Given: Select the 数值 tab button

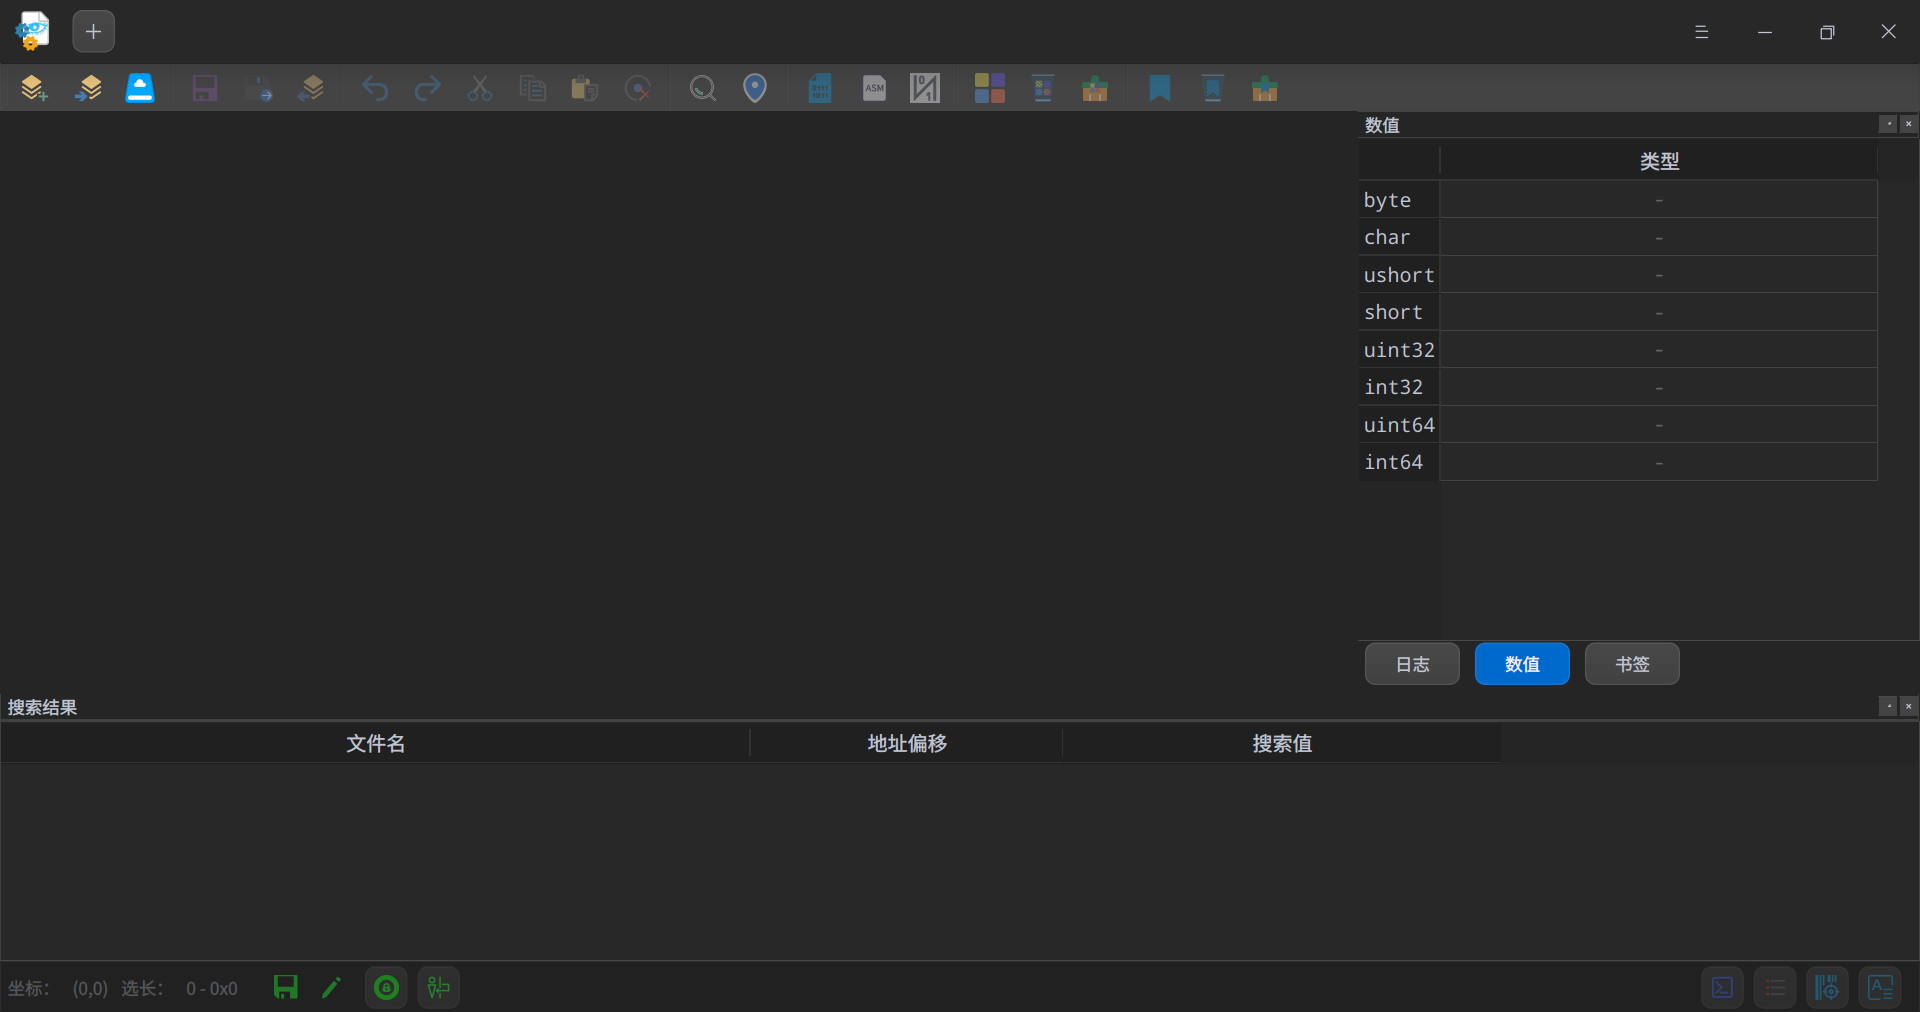Looking at the screenshot, I should pyautogui.click(x=1522, y=664).
